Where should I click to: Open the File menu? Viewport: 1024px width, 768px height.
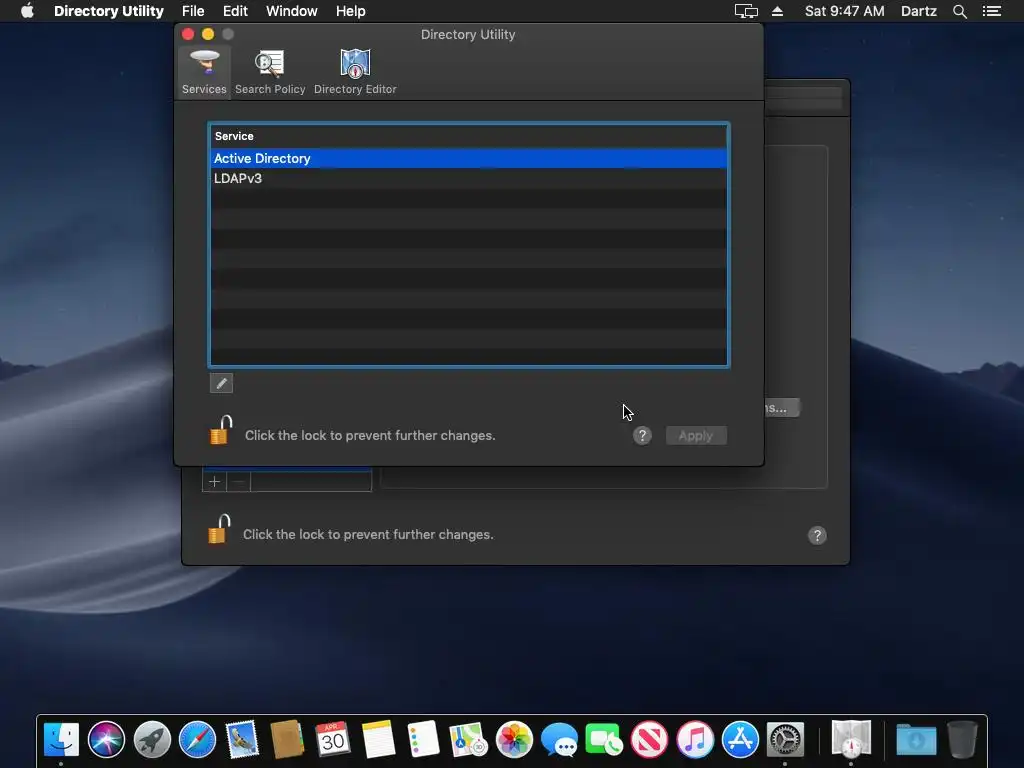click(x=193, y=11)
